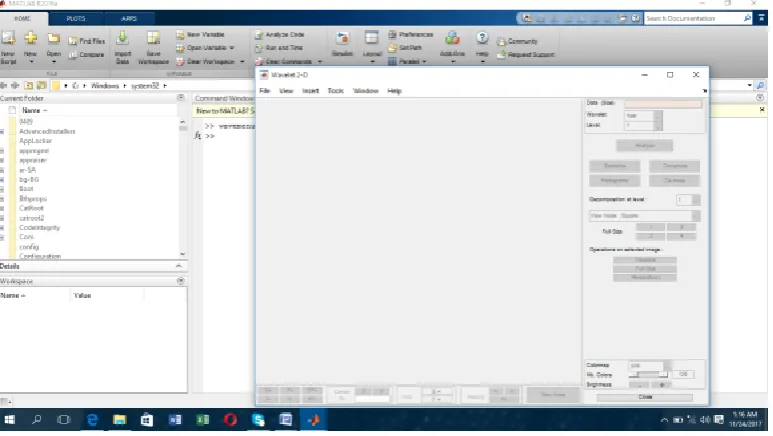Open the Add-Ons icon
The width and height of the screenshot is (773, 436).
pos(452,38)
